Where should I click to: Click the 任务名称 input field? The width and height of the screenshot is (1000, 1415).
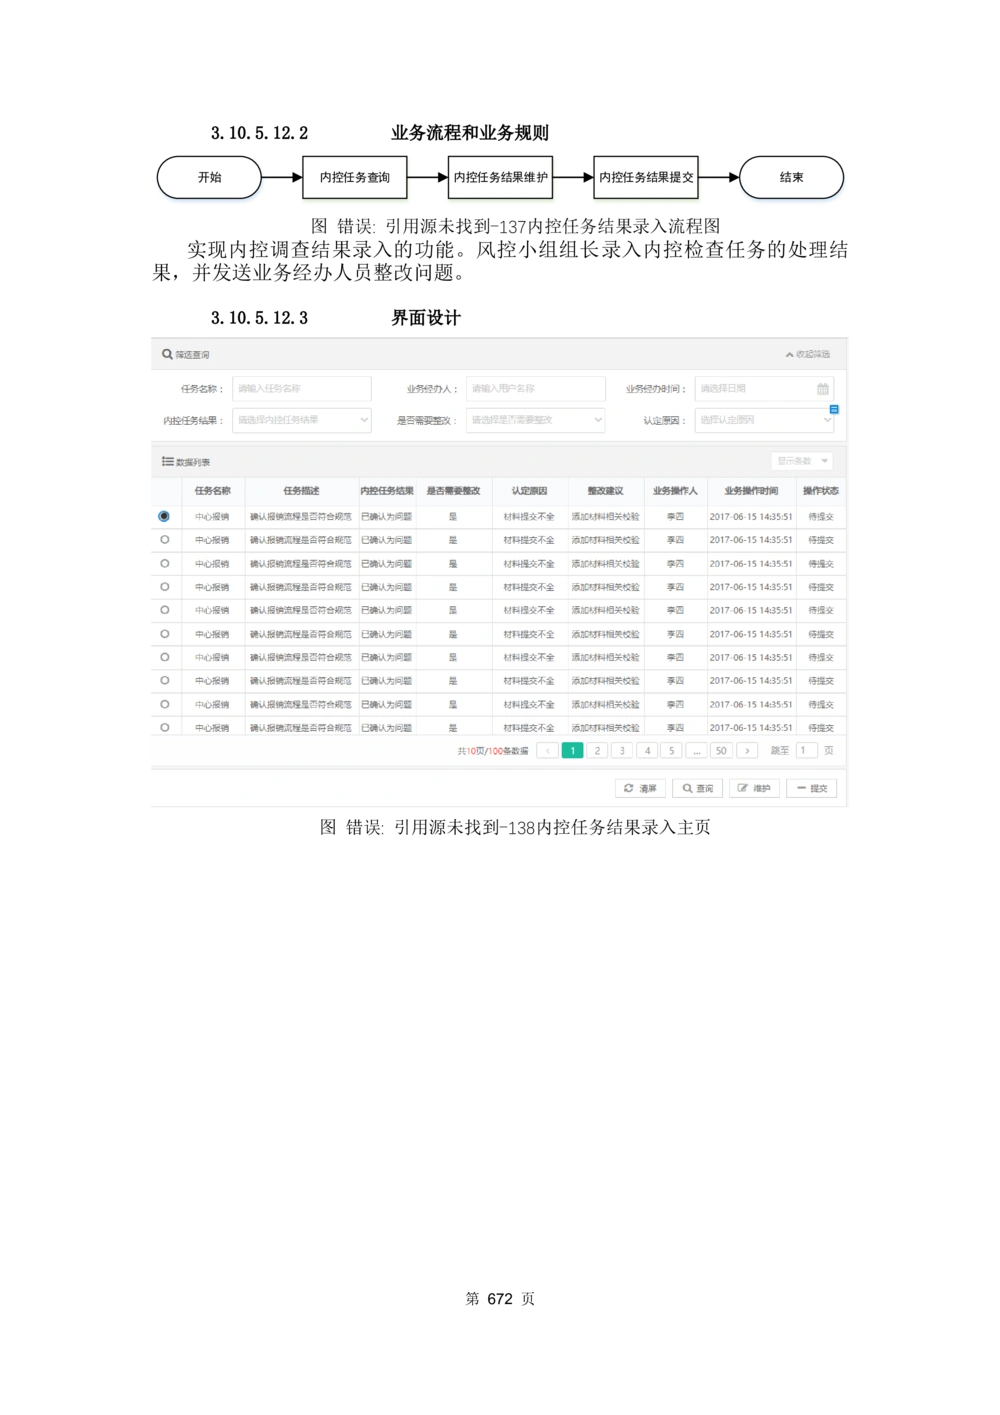[x=301, y=389]
